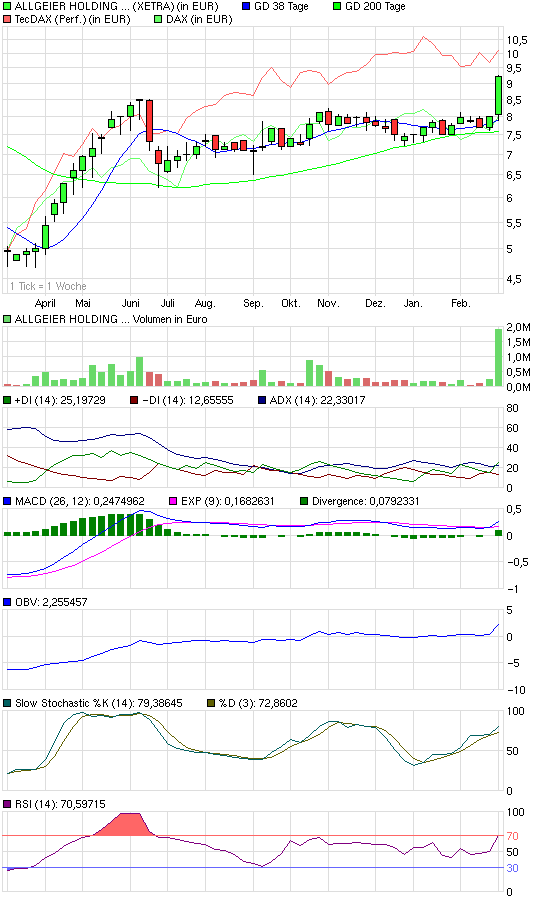Click the EXP (9): 0,1682631 value
The width and height of the screenshot is (545, 913).
pyautogui.click(x=228, y=501)
